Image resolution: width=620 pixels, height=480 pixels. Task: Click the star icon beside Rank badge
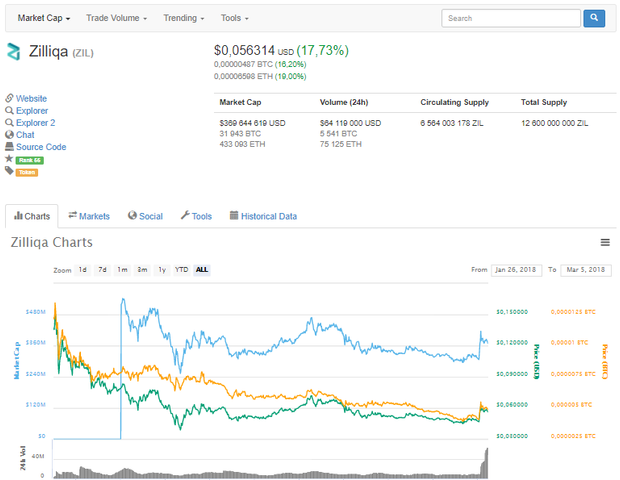9,159
